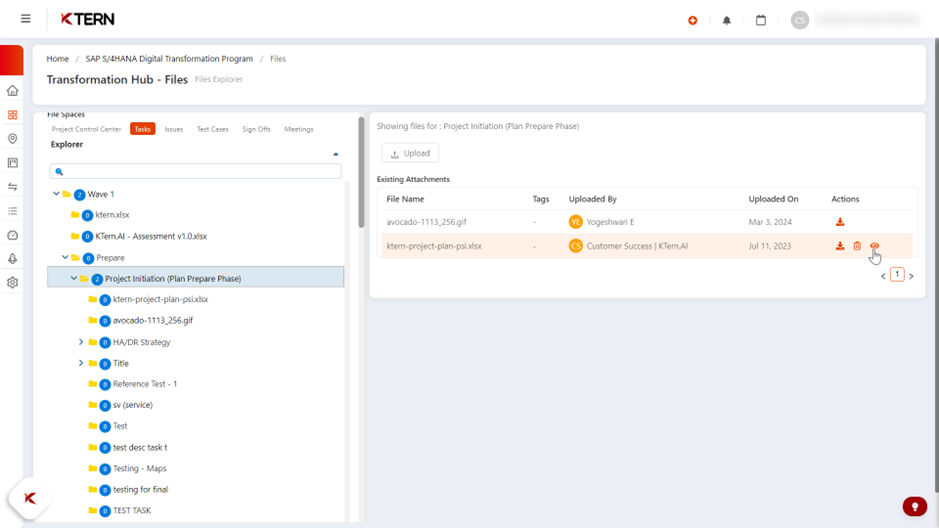This screenshot has height=528, width=939.
Task: Delete ktern-project-plan-psi.xlsx attachment
Action: 857,246
